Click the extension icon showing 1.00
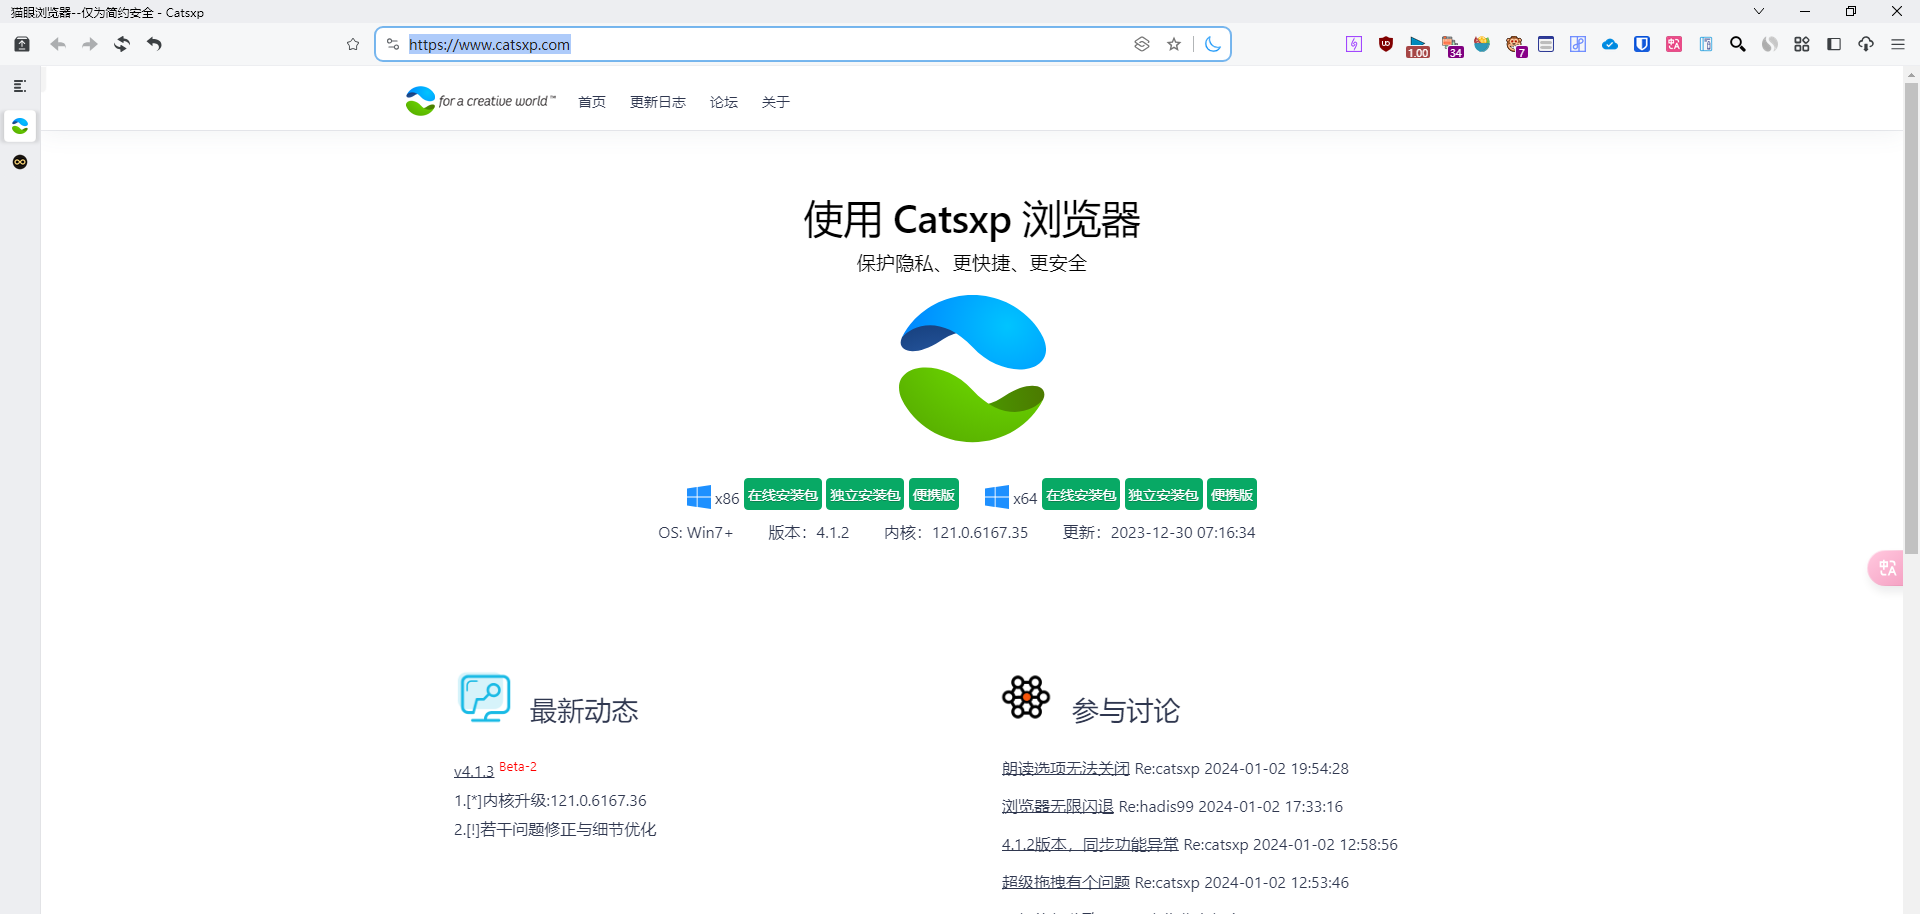The height and width of the screenshot is (914, 1920). click(x=1418, y=46)
